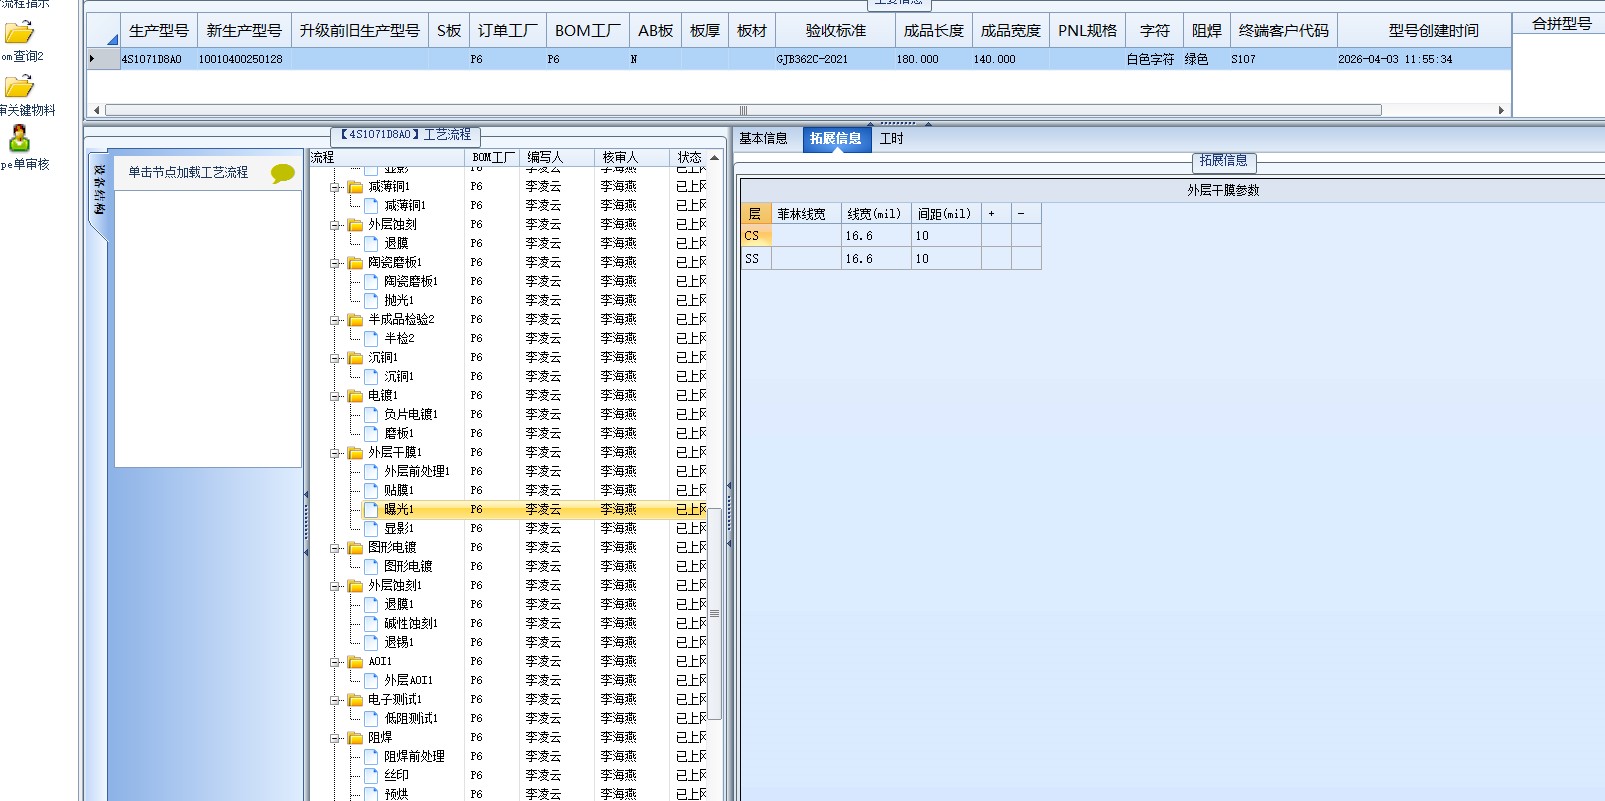Viewport: 1605px width, 801px height.
Task: Collapse the 沉铜1 tree node
Action: (x=335, y=358)
